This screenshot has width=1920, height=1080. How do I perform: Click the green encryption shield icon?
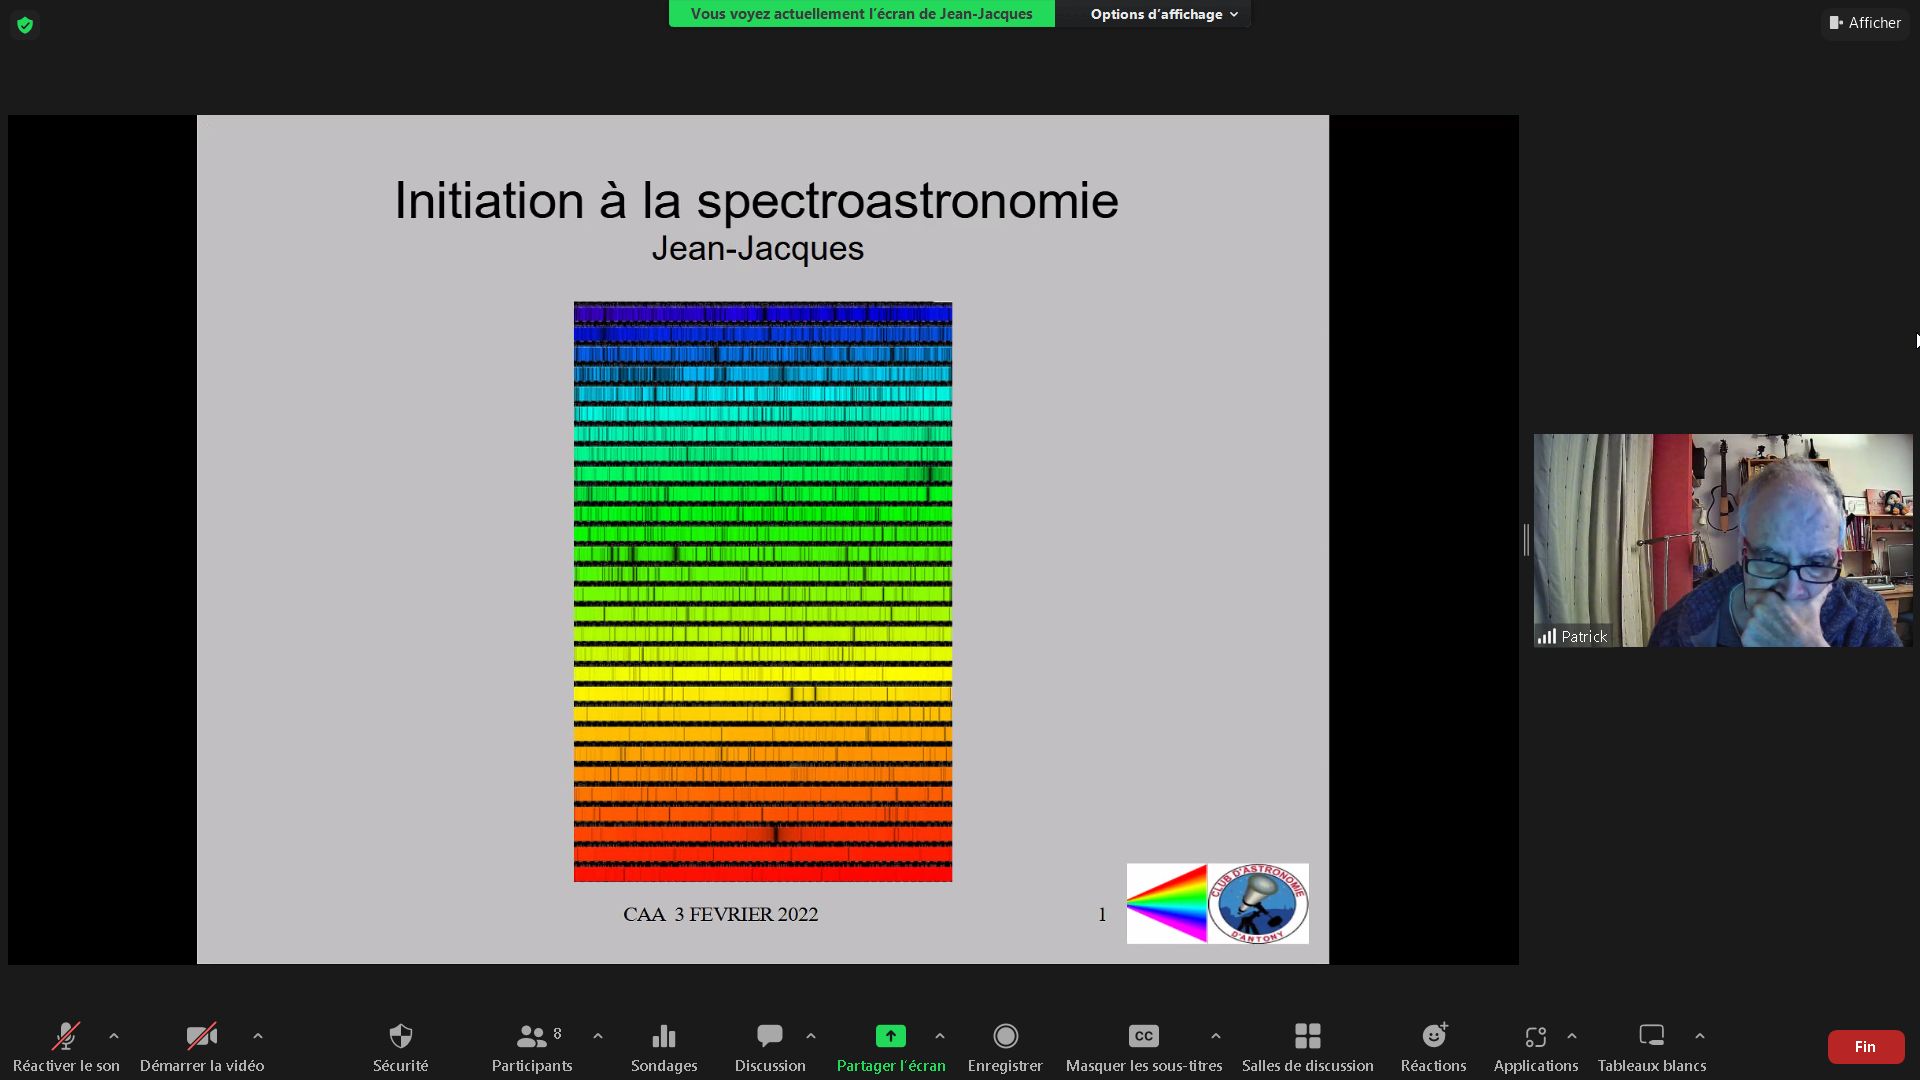click(x=25, y=25)
